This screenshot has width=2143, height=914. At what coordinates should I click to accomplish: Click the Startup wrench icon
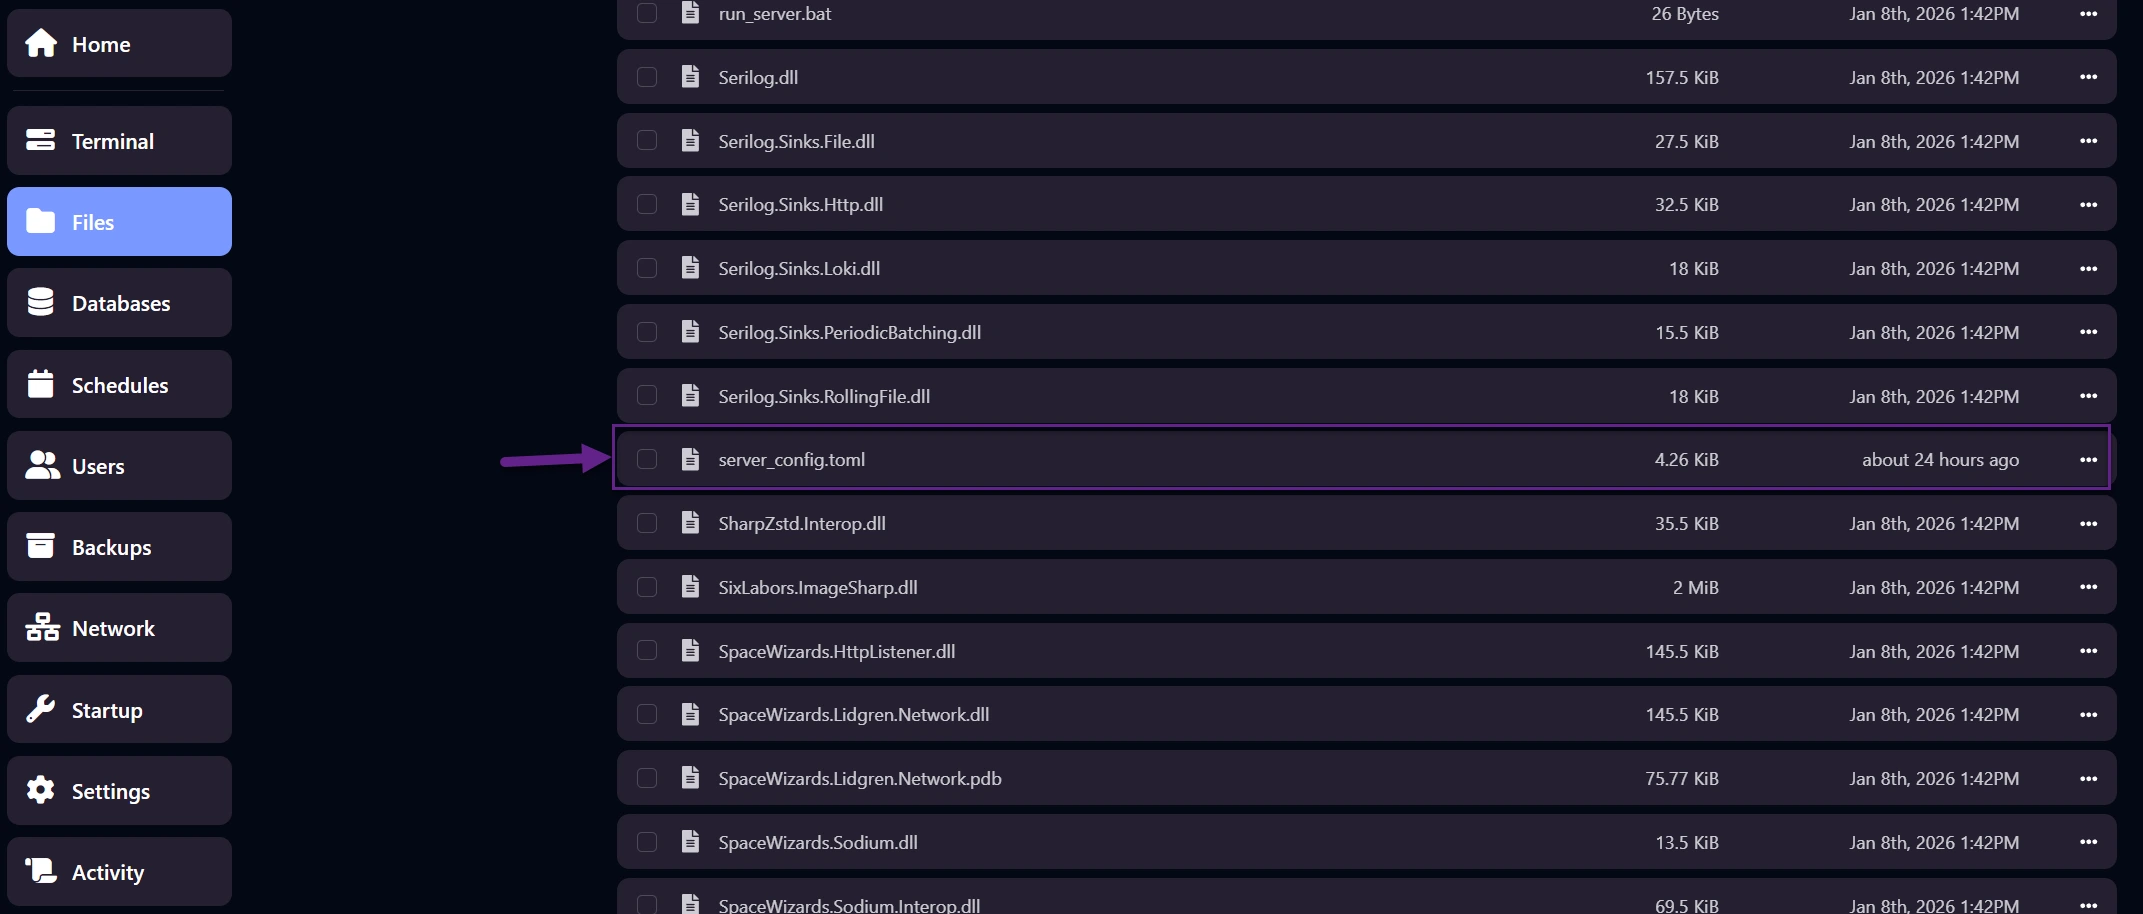pos(41,710)
